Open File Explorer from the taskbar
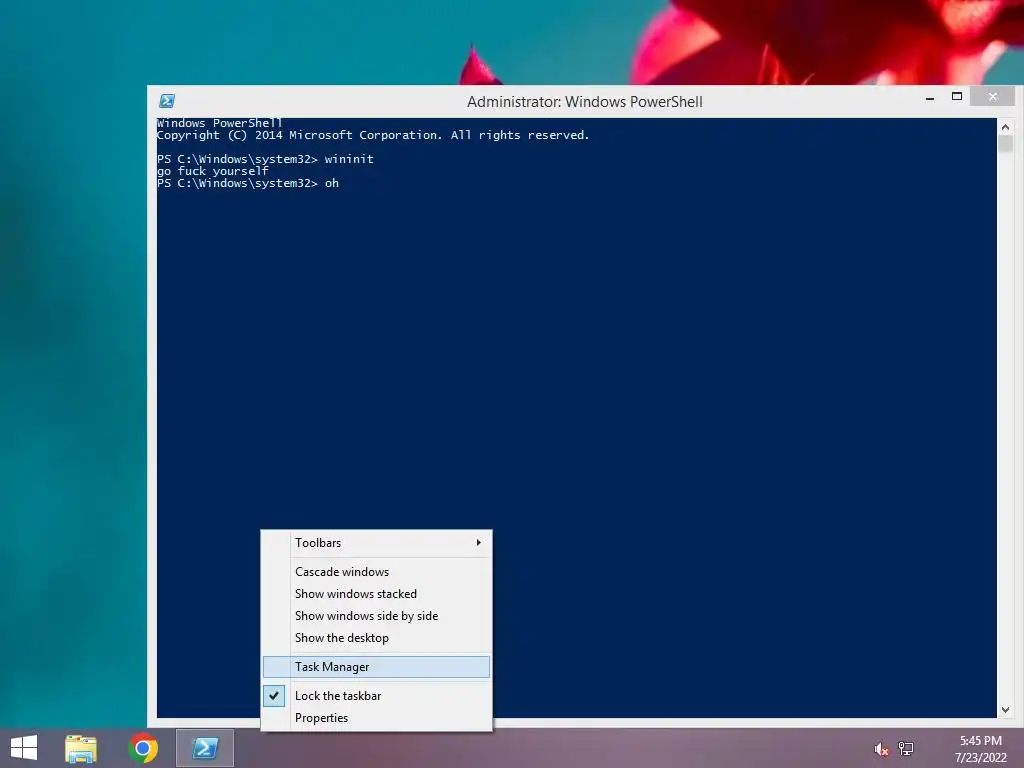 tap(80, 748)
